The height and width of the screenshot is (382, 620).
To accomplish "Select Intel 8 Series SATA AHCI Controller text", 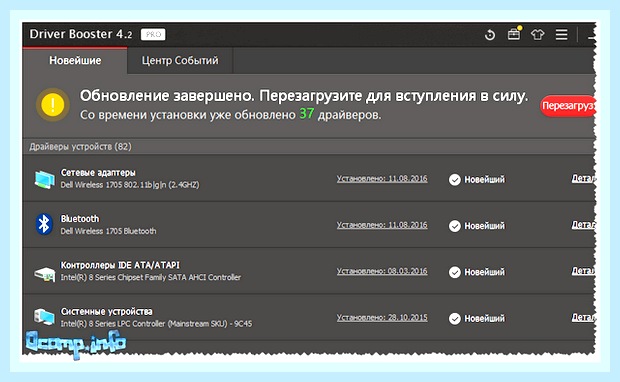I will (x=151, y=278).
